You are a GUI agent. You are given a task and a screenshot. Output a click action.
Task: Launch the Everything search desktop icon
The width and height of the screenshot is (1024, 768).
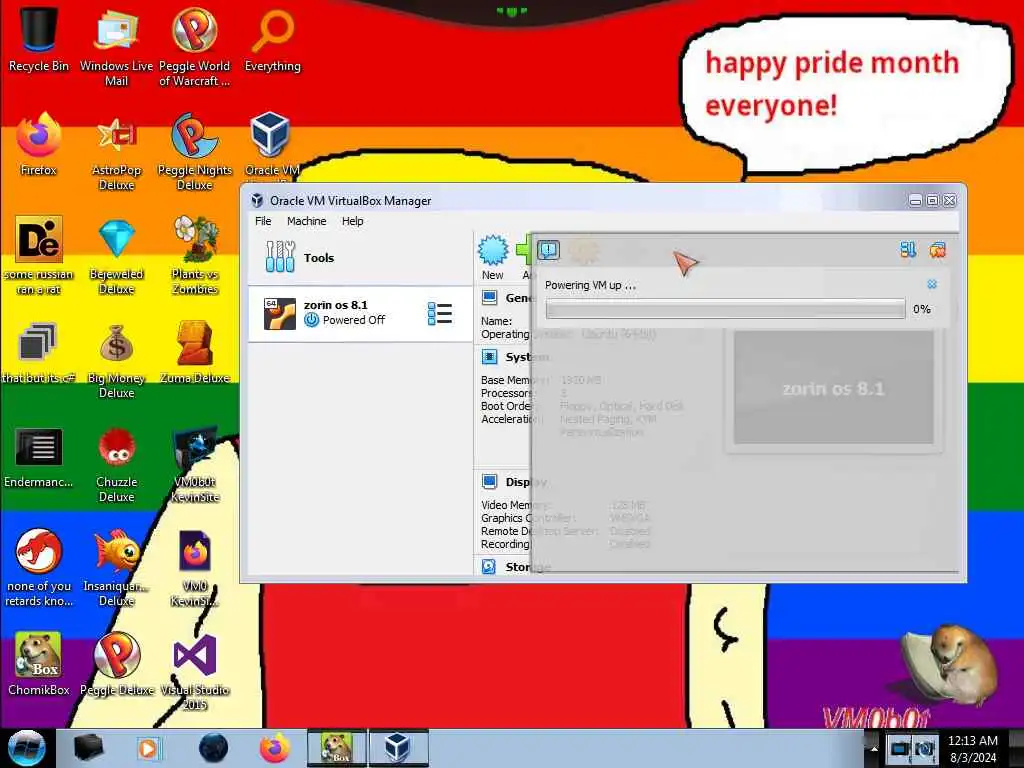tap(272, 39)
